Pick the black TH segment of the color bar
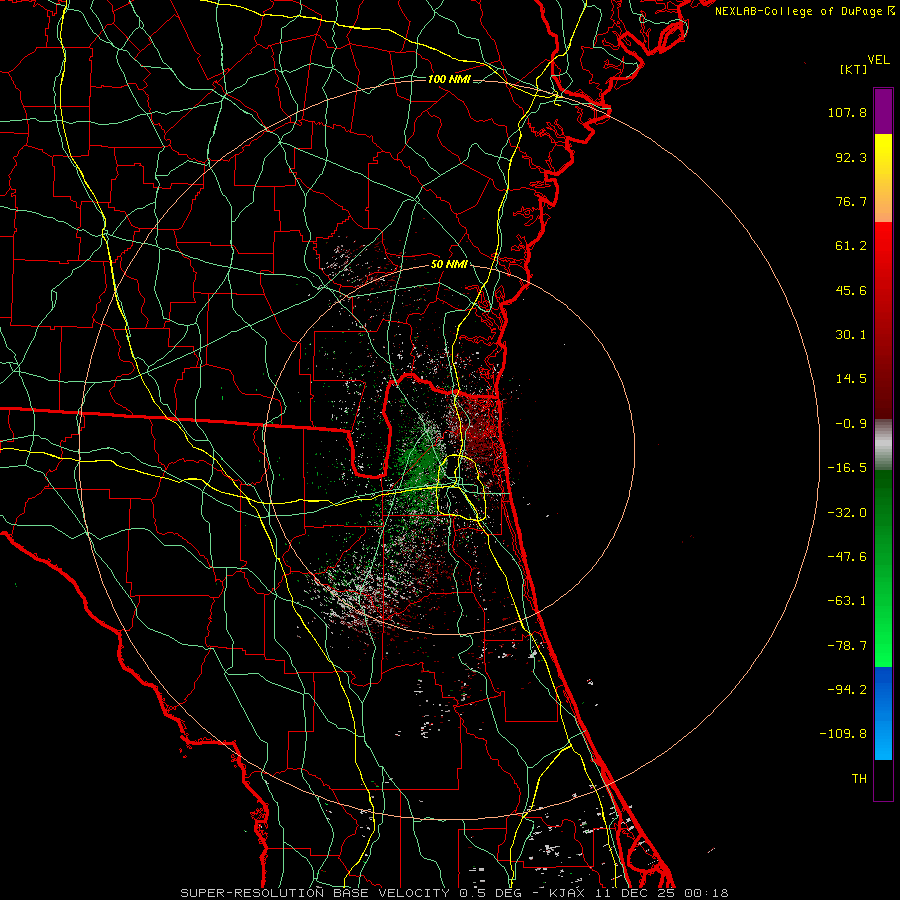This screenshot has width=900, height=900. click(883, 779)
